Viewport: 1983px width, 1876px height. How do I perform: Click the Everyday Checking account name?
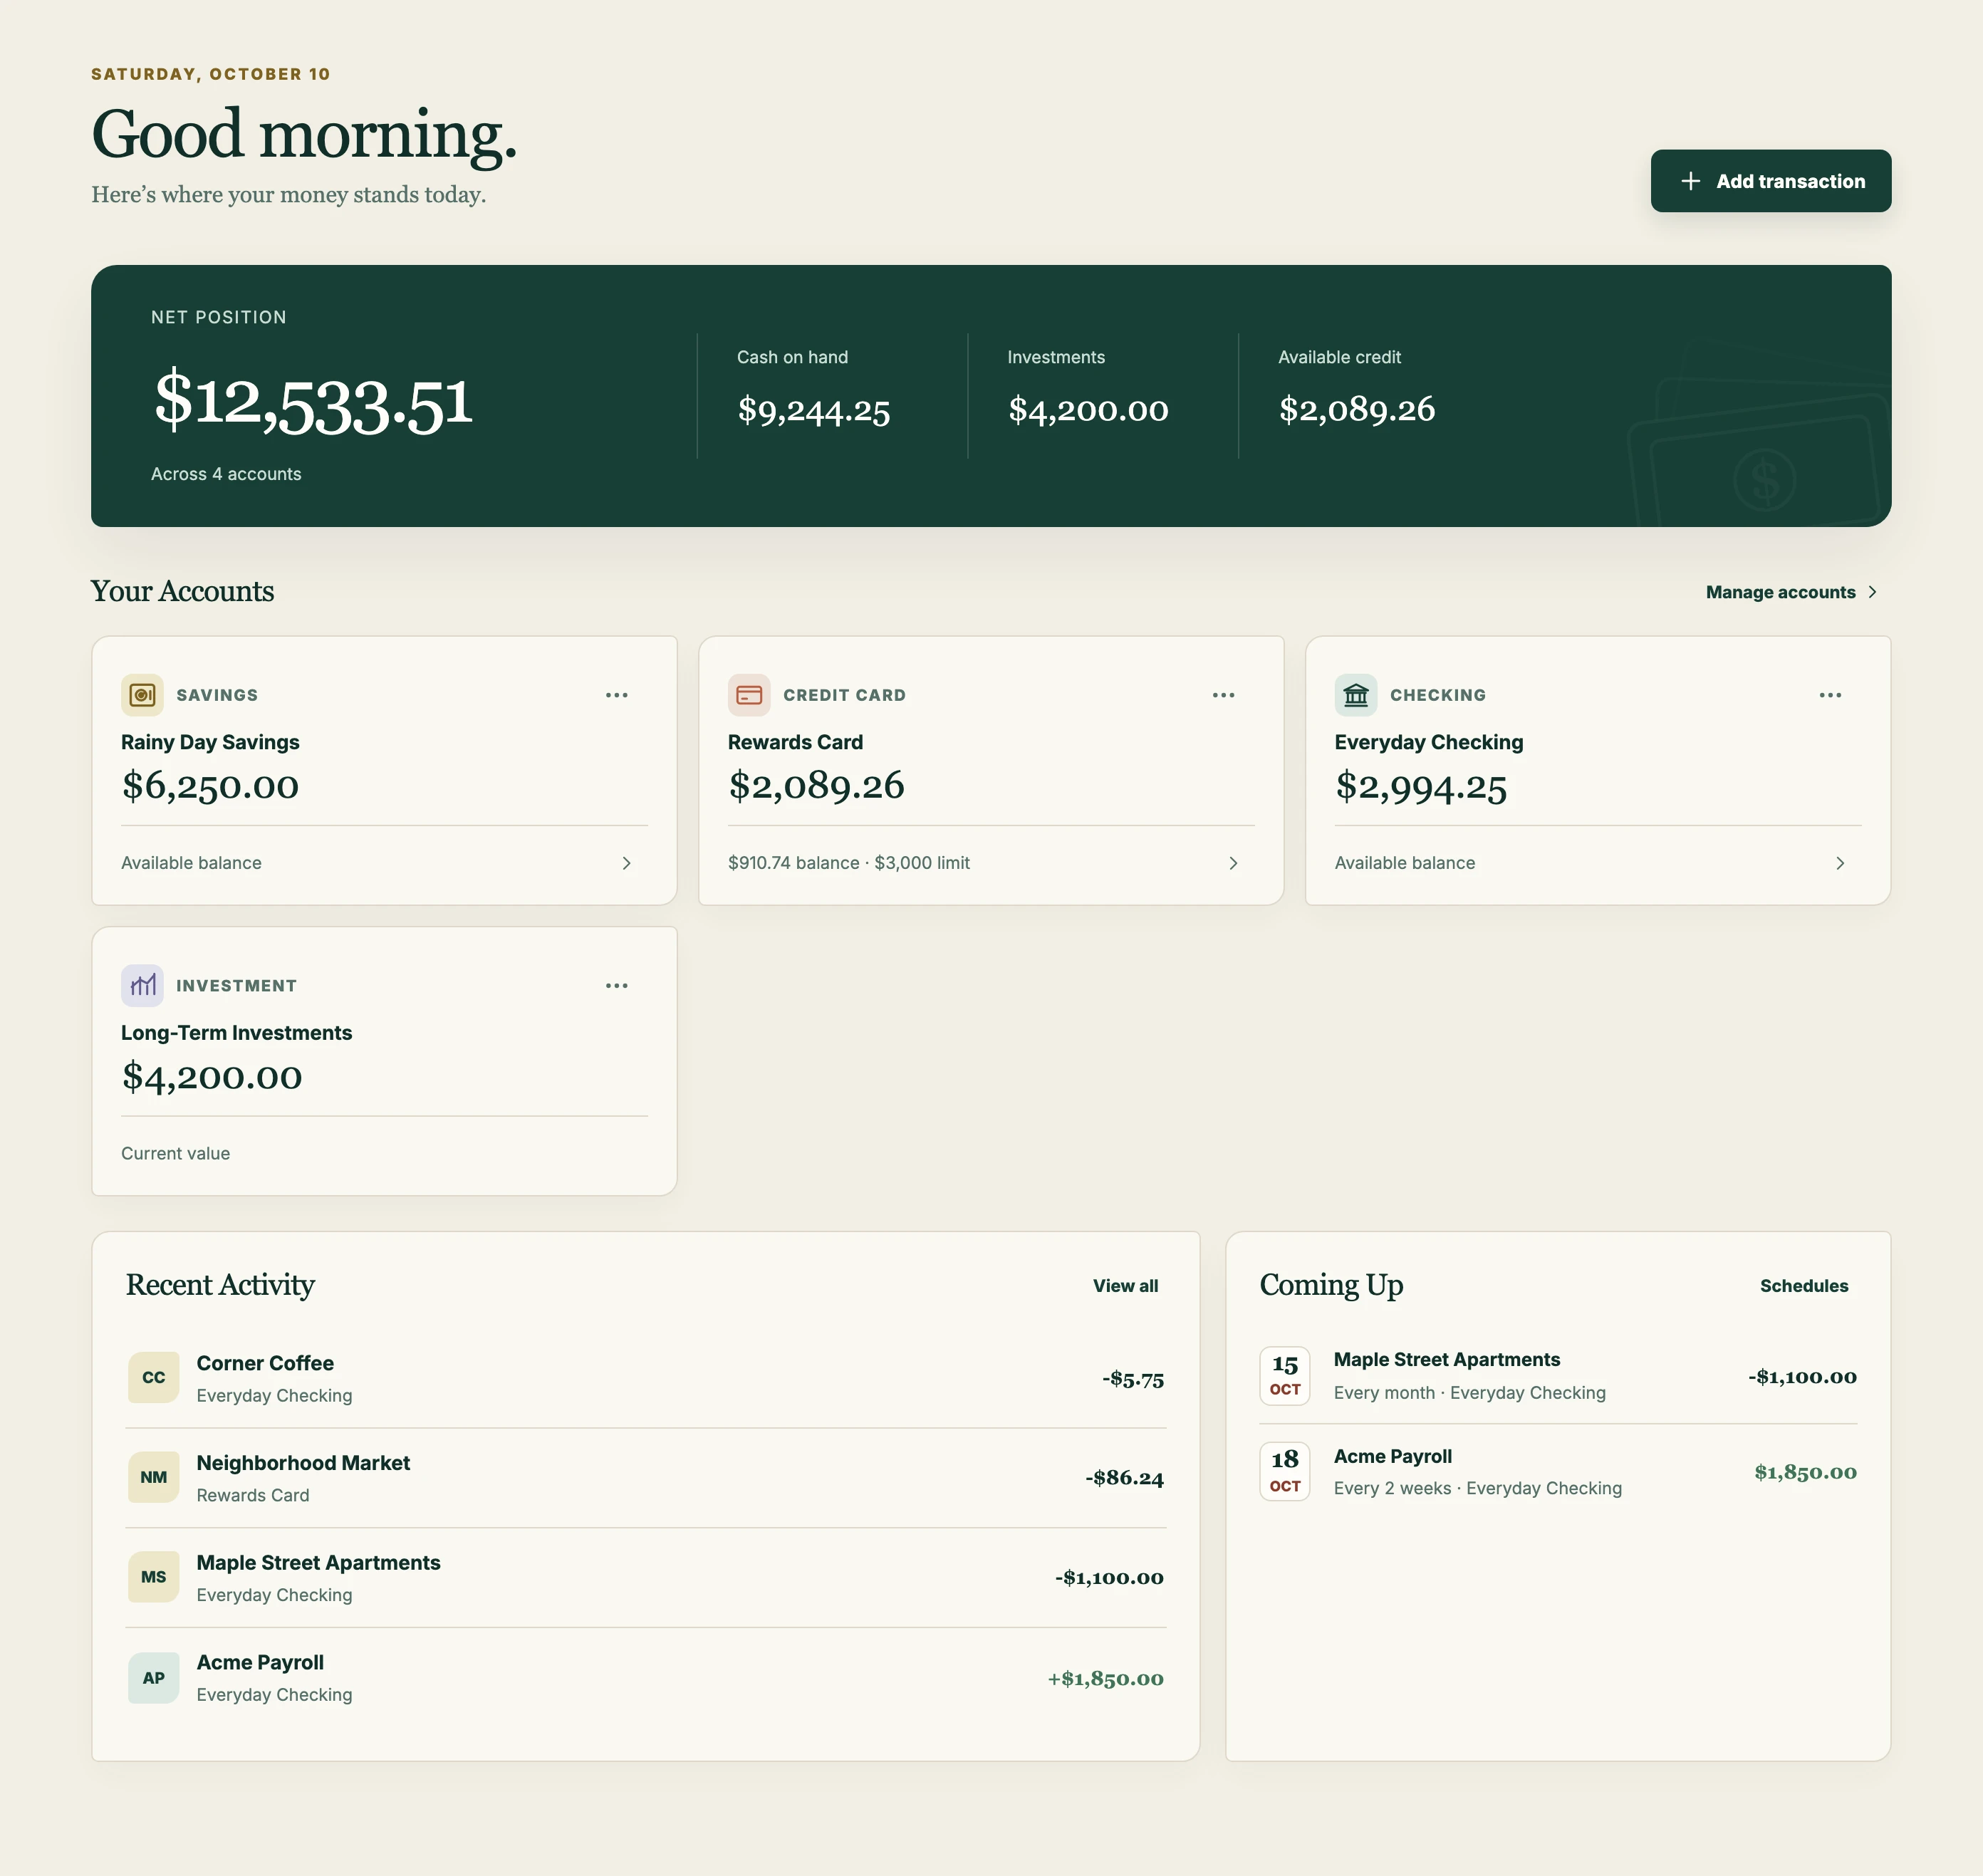click(x=1429, y=742)
